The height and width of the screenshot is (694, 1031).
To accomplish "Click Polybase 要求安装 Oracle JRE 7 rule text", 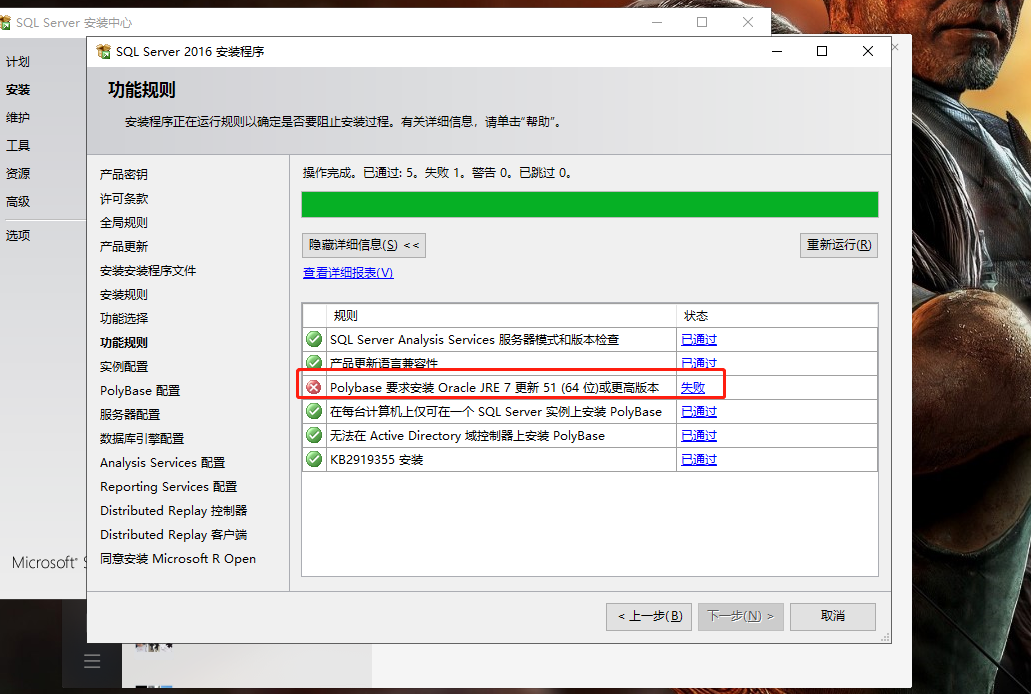I will [494, 387].
